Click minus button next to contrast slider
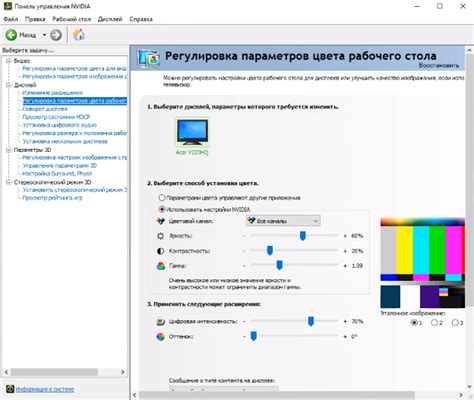This screenshot has height=400, width=474. click(x=244, y=251)
